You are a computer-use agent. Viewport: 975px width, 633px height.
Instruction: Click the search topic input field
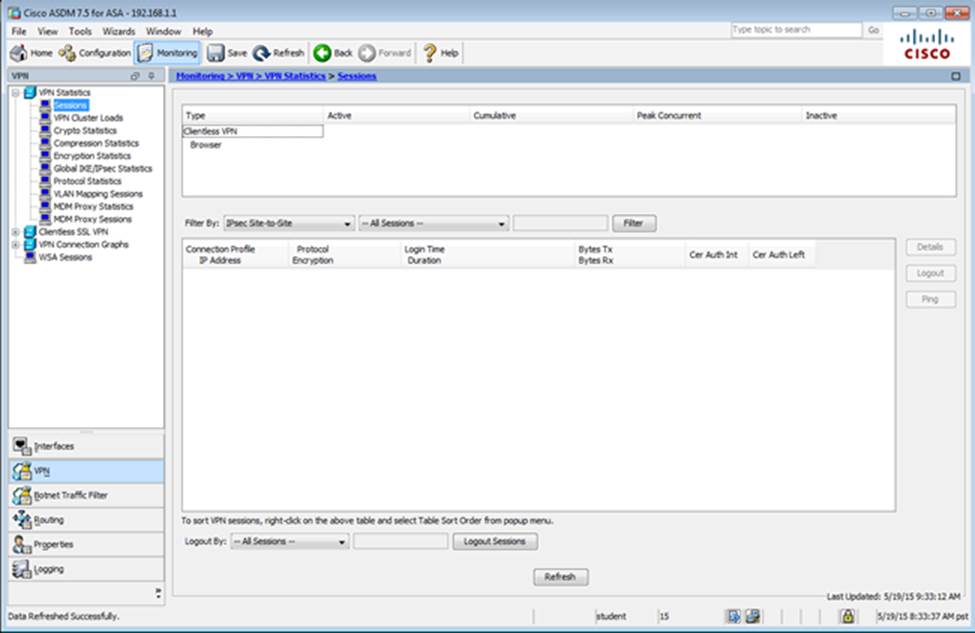pos(795,30)
